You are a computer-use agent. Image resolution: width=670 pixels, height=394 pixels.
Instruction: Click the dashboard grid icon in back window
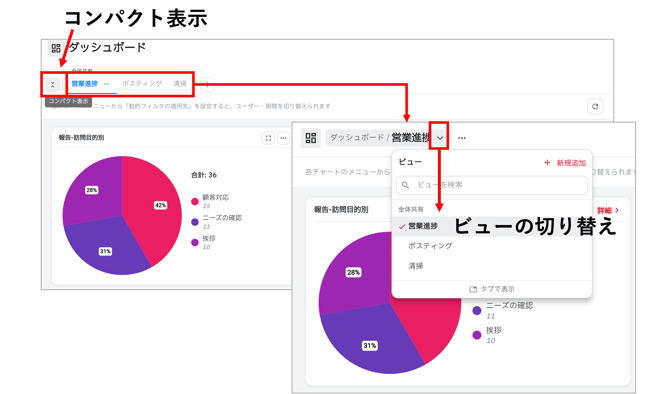point(56,48)
